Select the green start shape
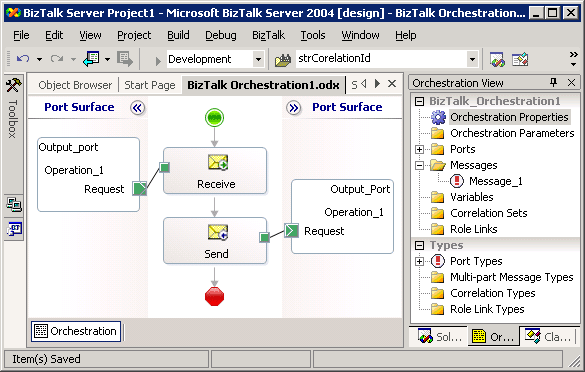The image size is (585, 372). click(215, 118)
